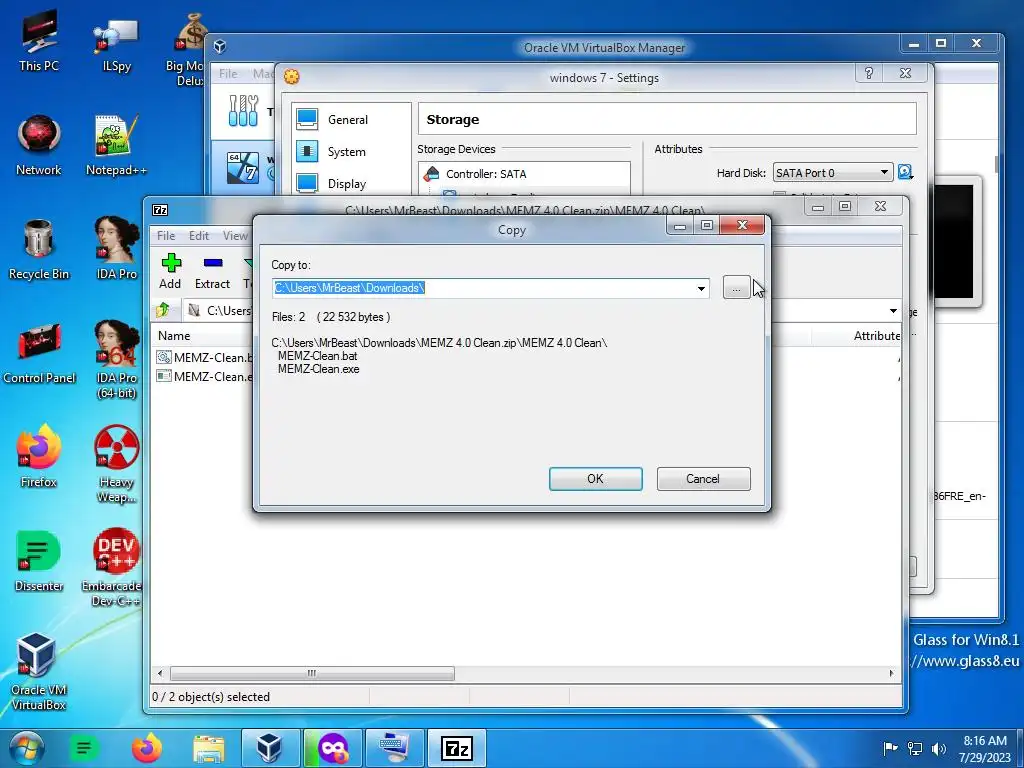Open IDA Pro desktop icon

pyautogui.click(x=116, y=249)
